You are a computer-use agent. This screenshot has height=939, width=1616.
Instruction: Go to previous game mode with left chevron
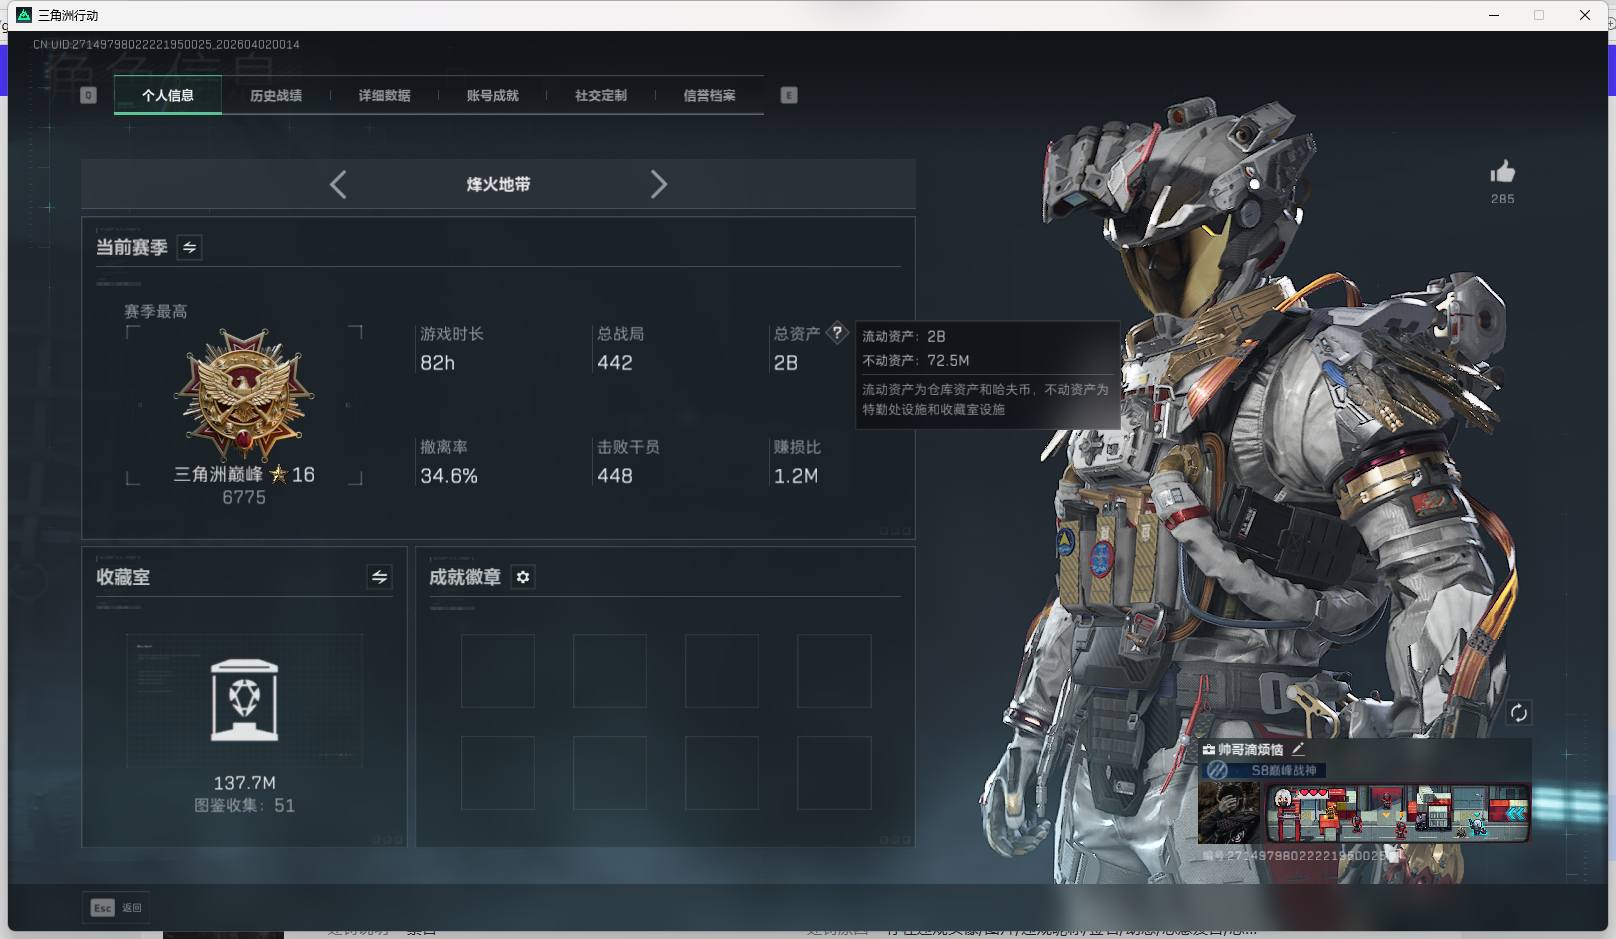point(338,184)
